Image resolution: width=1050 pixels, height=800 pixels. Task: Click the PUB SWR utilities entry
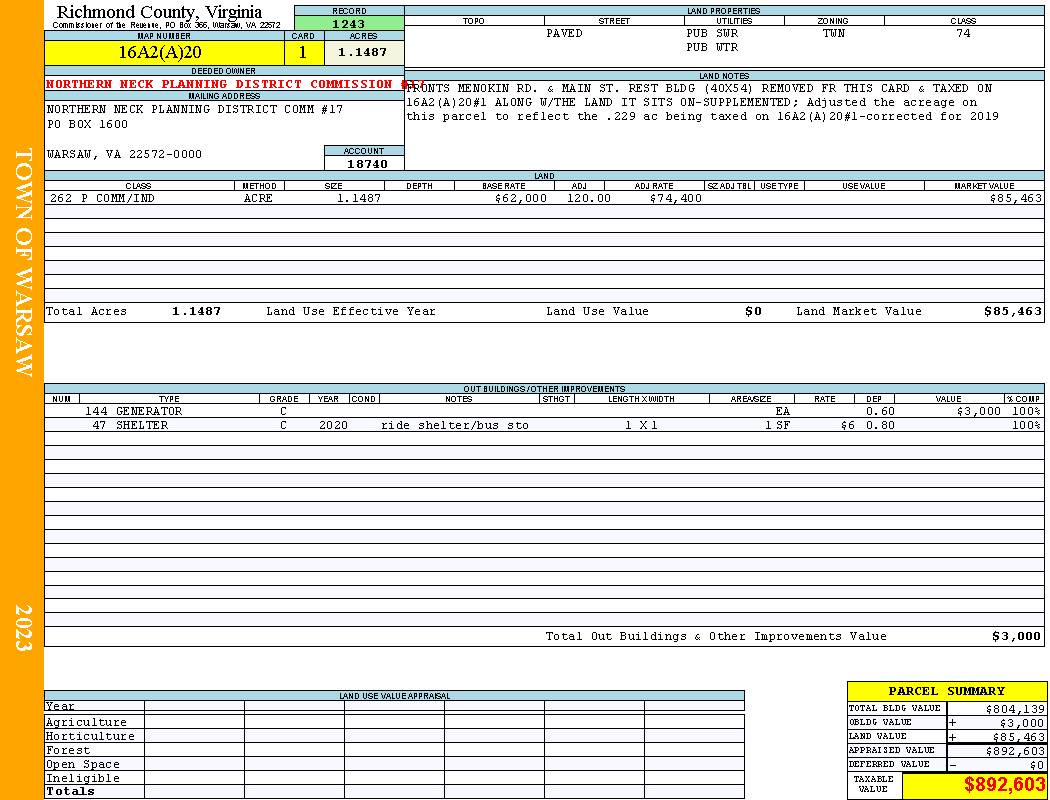(x=712, y=33)
